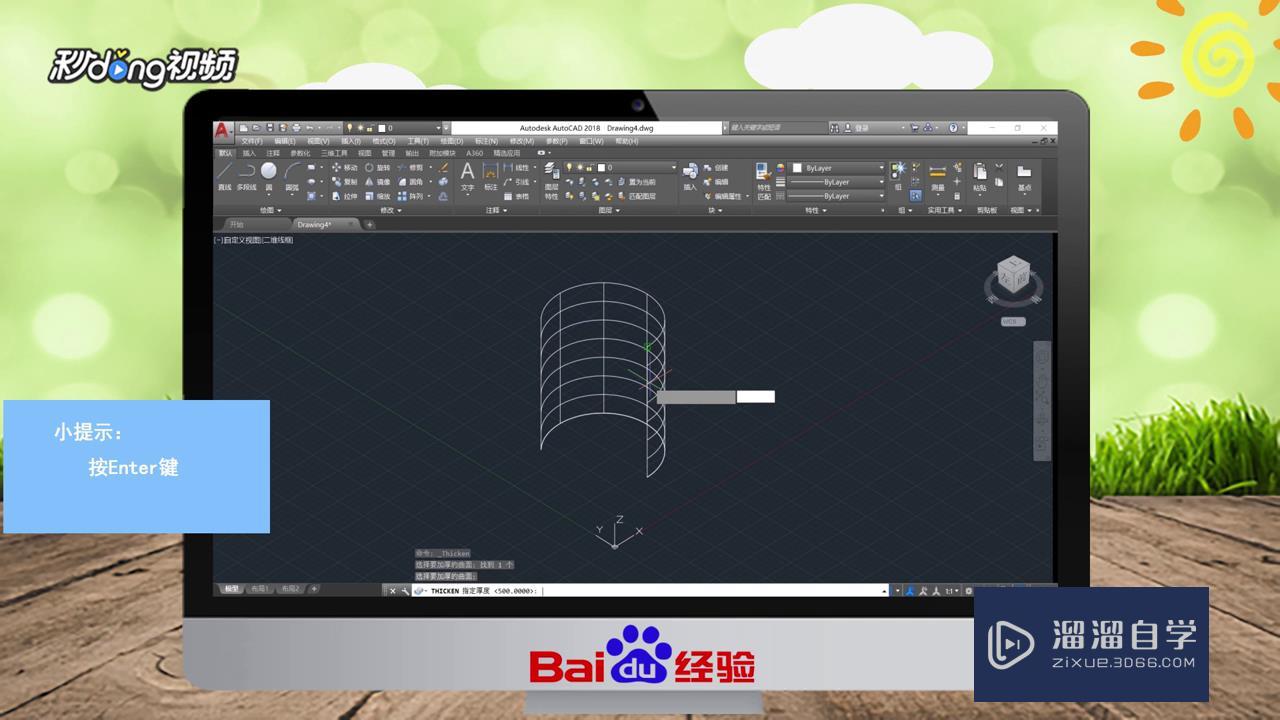Expand the Modify (修改) panel
The width and height of the screenshot is (1280, 720).
tap(390, 210)
